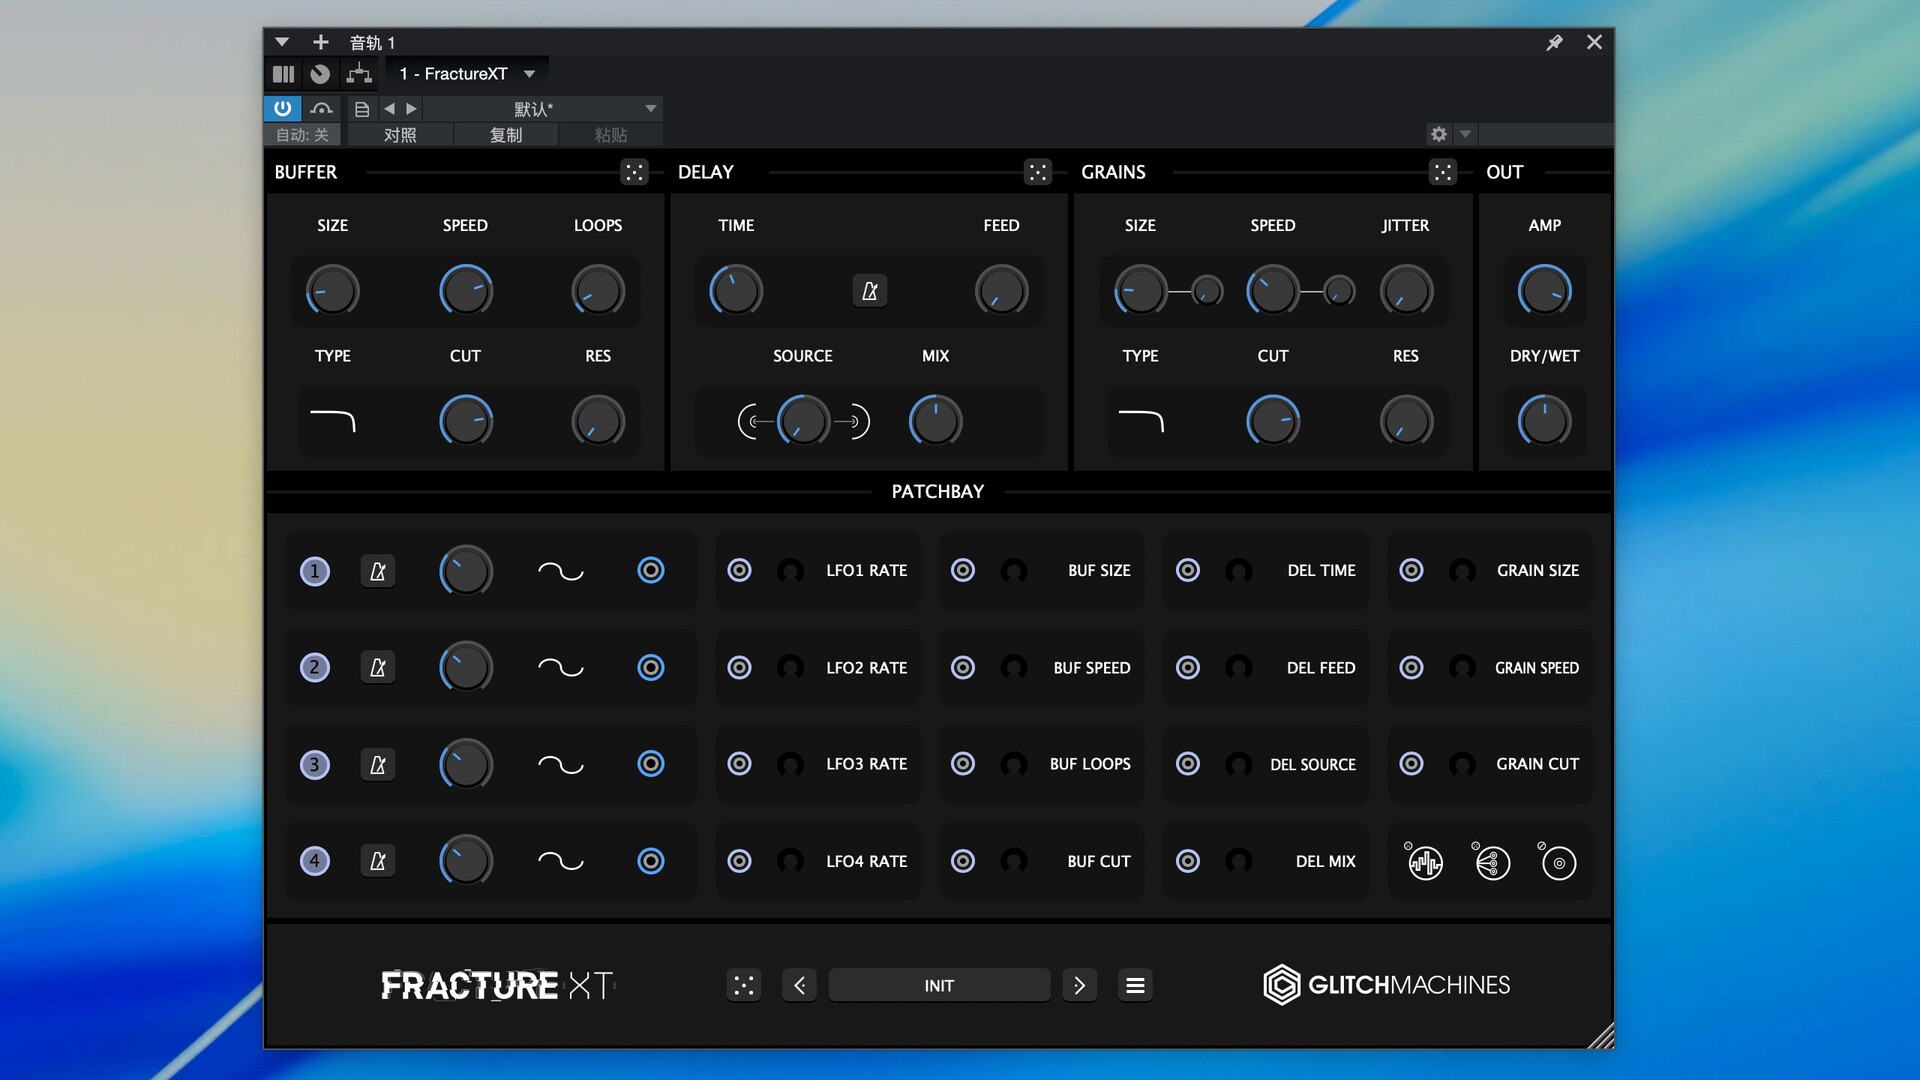Click the LFO 1 rate knob
Image resolution: width=1920 pixels, height=1080 pixels.
click(466, 571)
